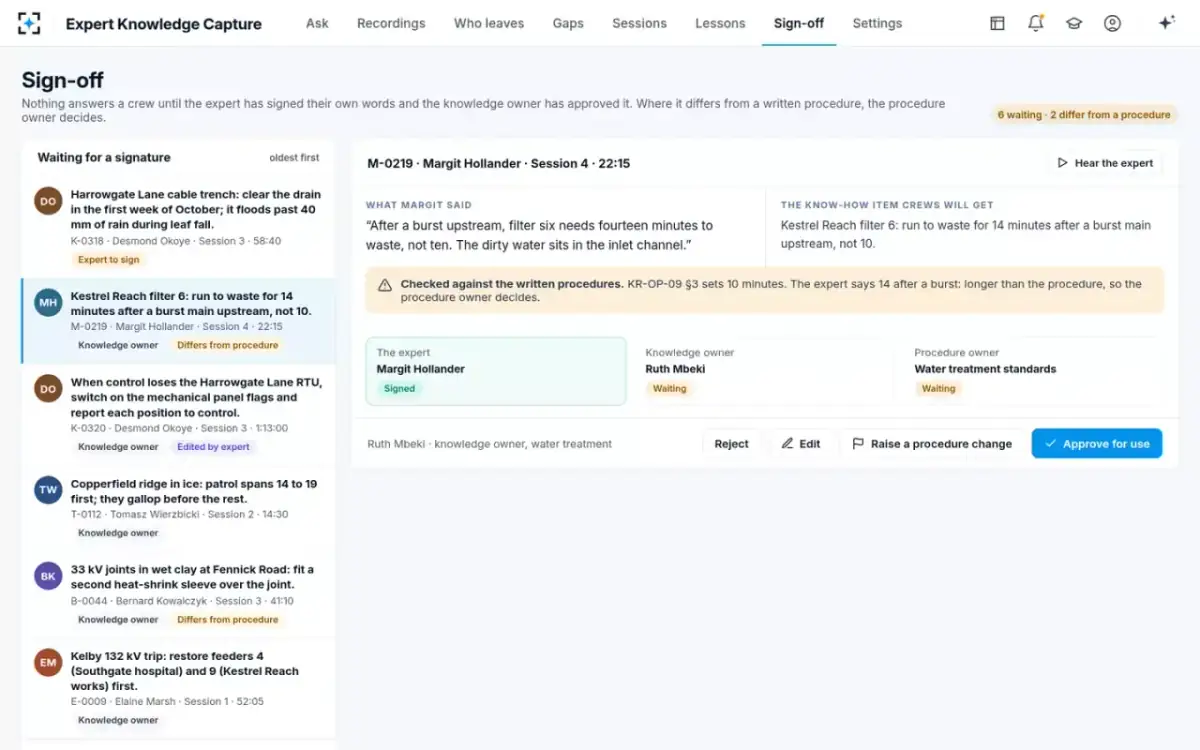This screenshot has height=750, width=1200.
Task: Click the Reject button
Action: pyautogui.click(x=731, y=444)
